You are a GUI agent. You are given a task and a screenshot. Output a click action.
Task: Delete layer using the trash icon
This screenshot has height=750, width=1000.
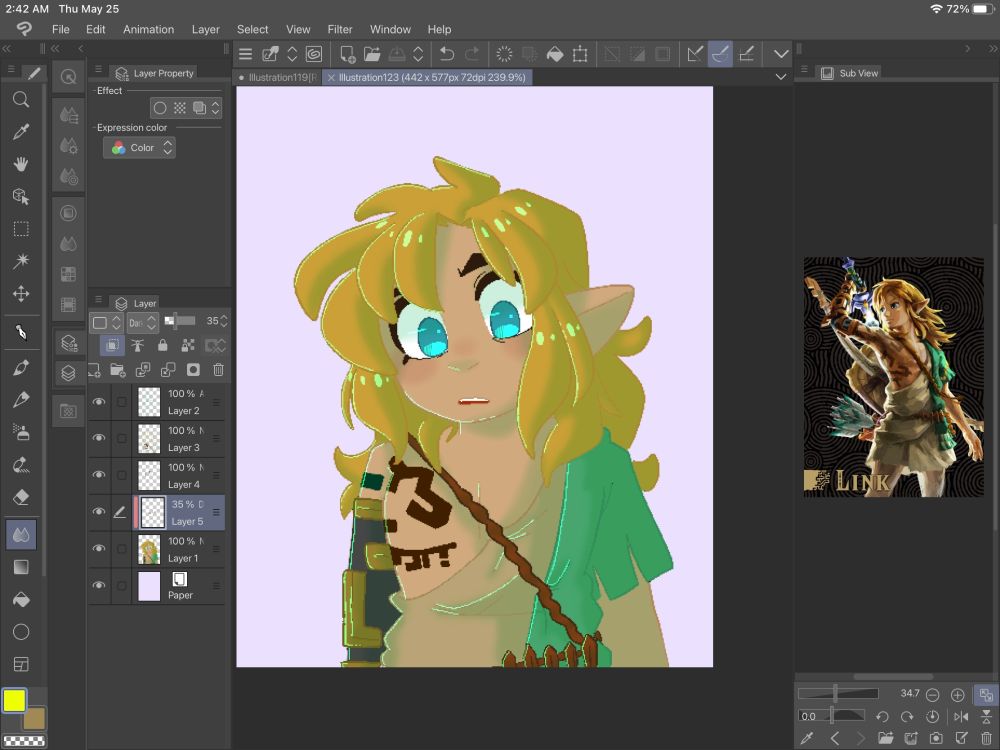219,370
